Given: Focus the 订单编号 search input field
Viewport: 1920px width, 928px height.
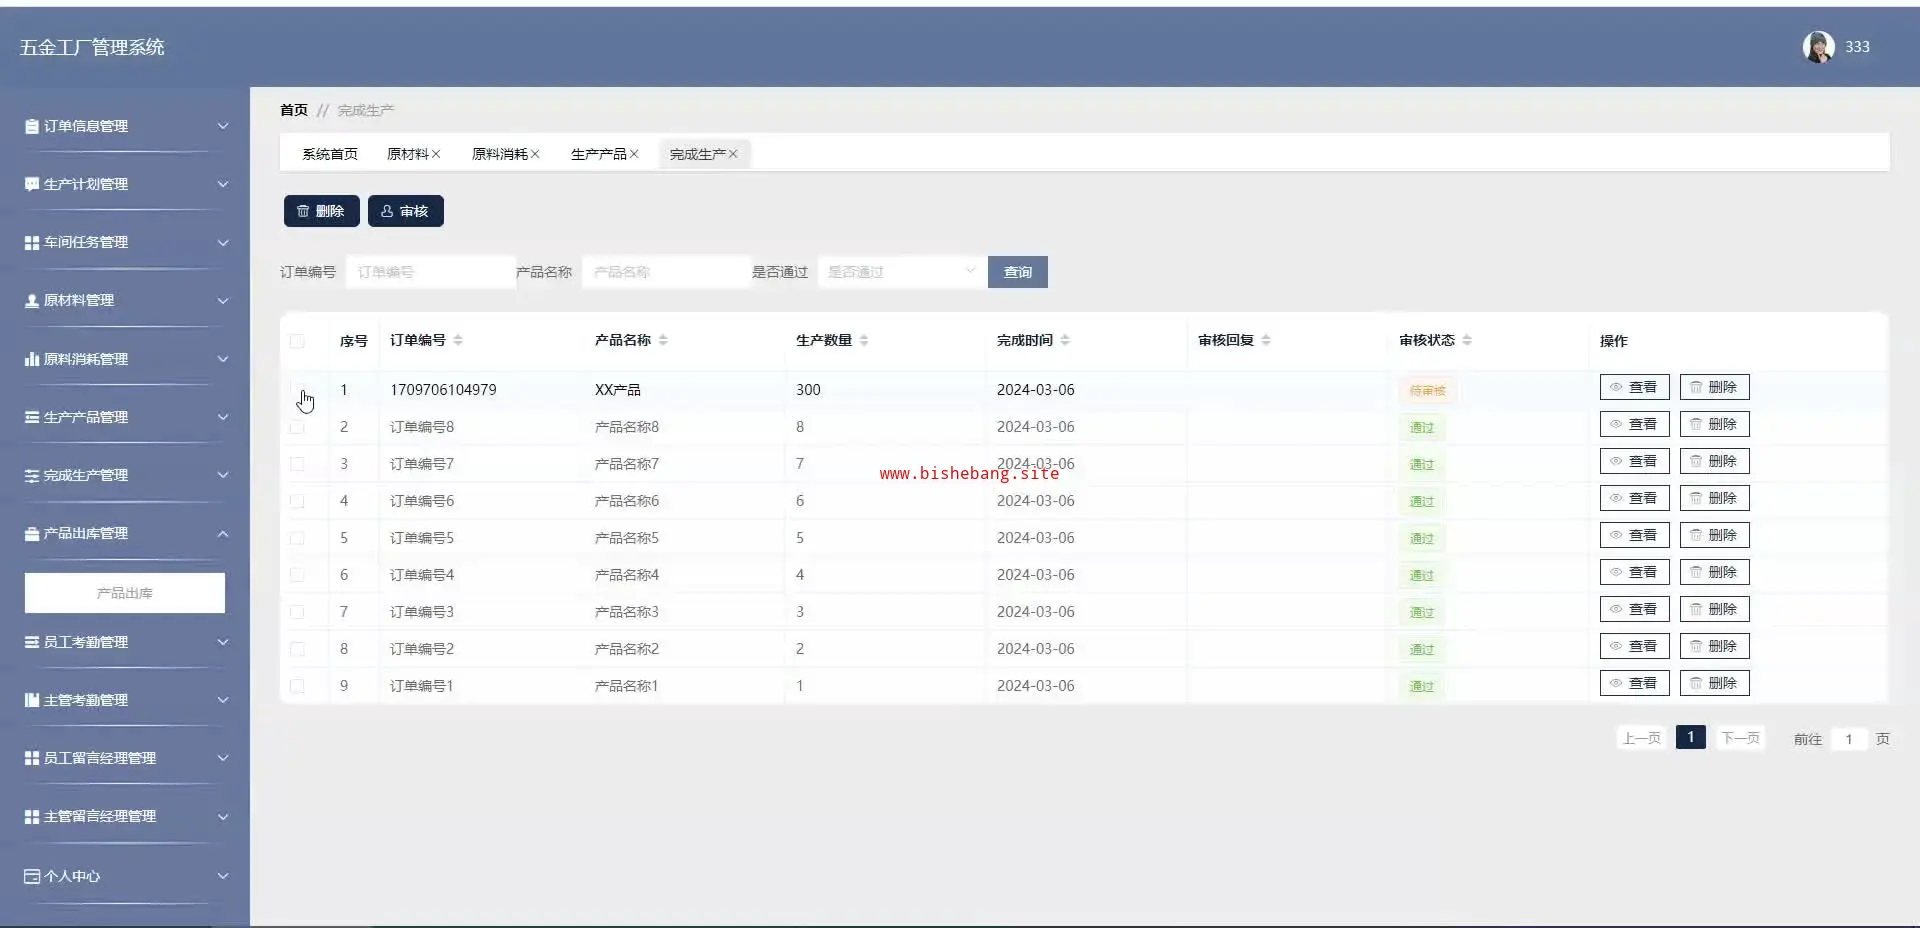Looking at the screenshot, I should (430, 272).
